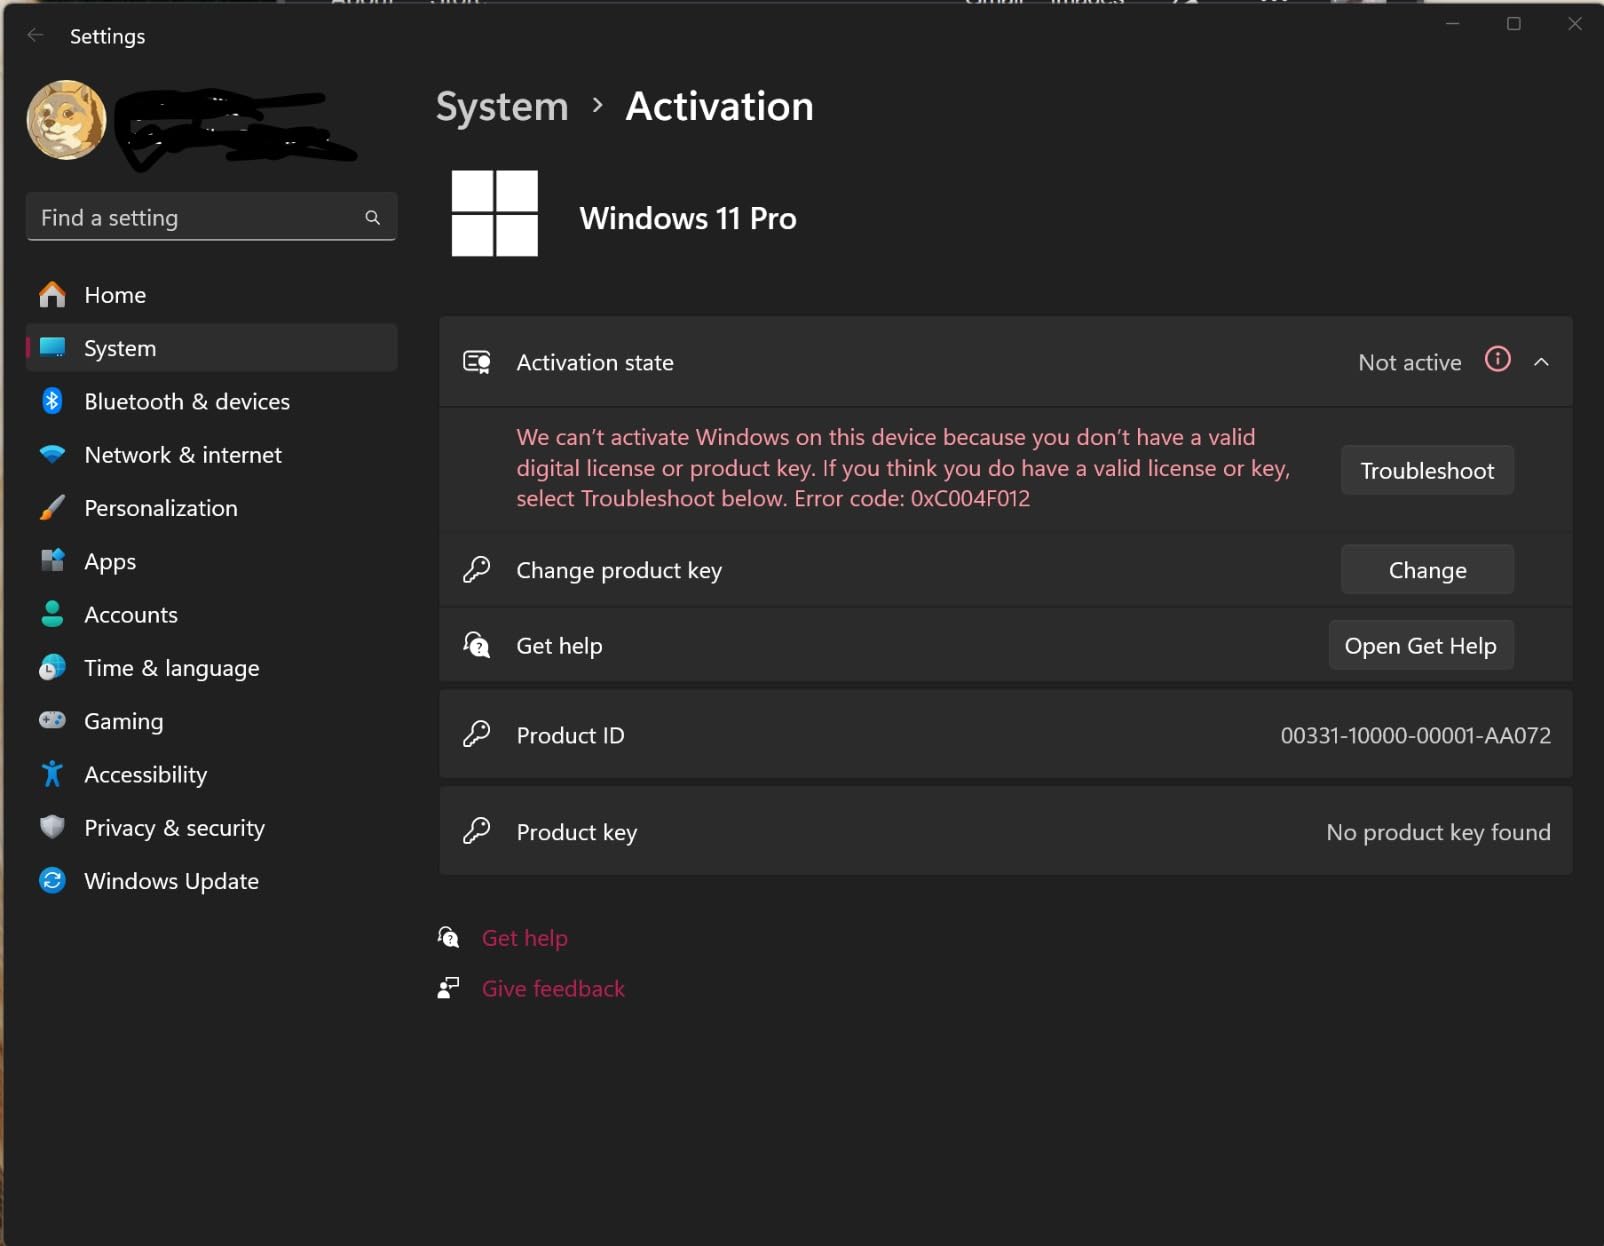Viewport: 1604px width, 1246px height.
Task: Click the Personalization paintbrush icon
Action: (52, 508)
